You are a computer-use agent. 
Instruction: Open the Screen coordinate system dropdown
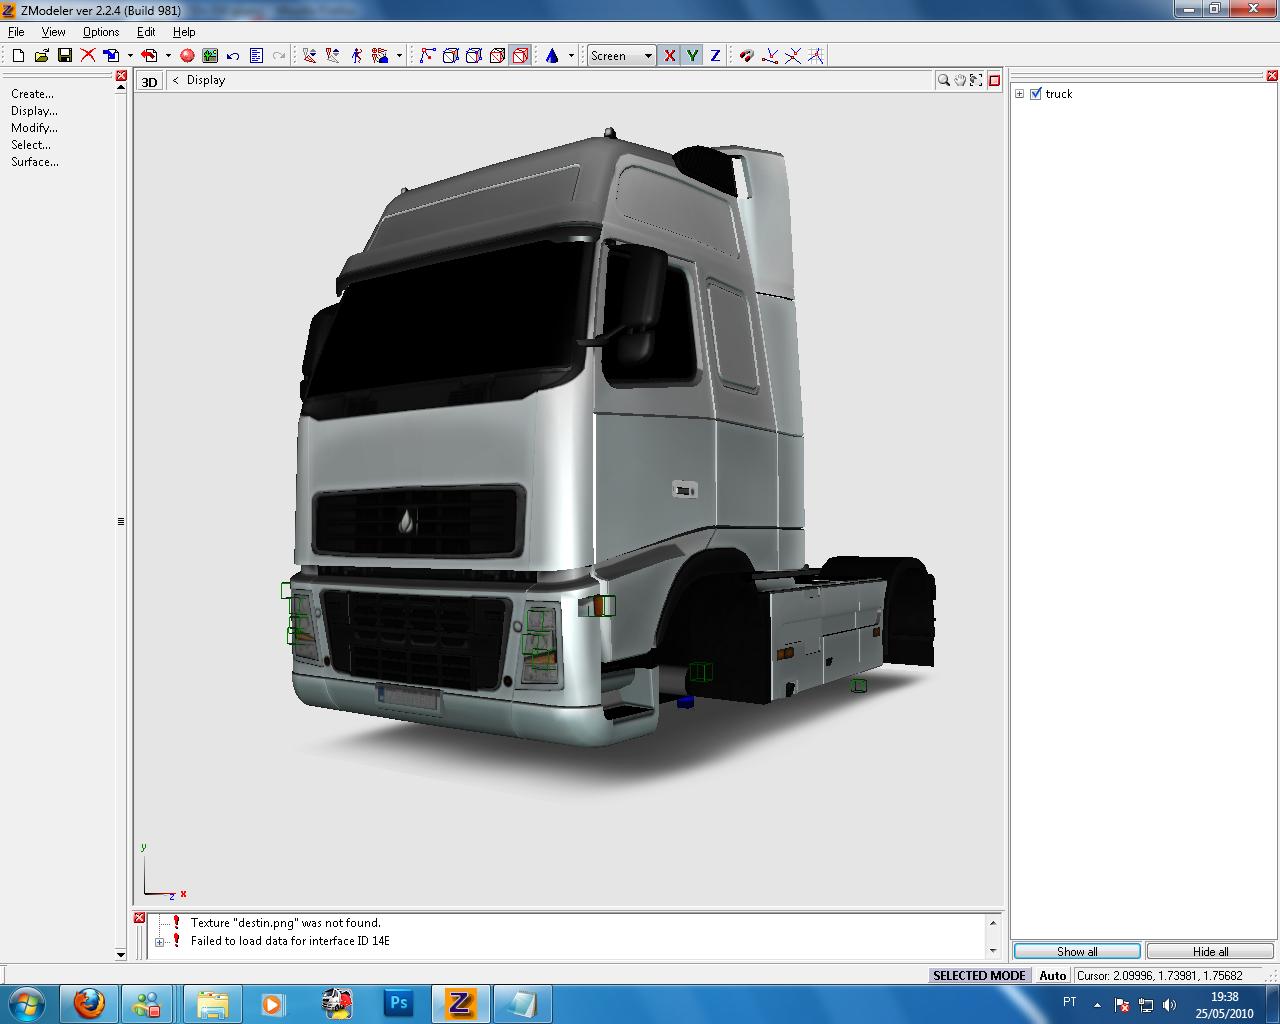point(648,56)
